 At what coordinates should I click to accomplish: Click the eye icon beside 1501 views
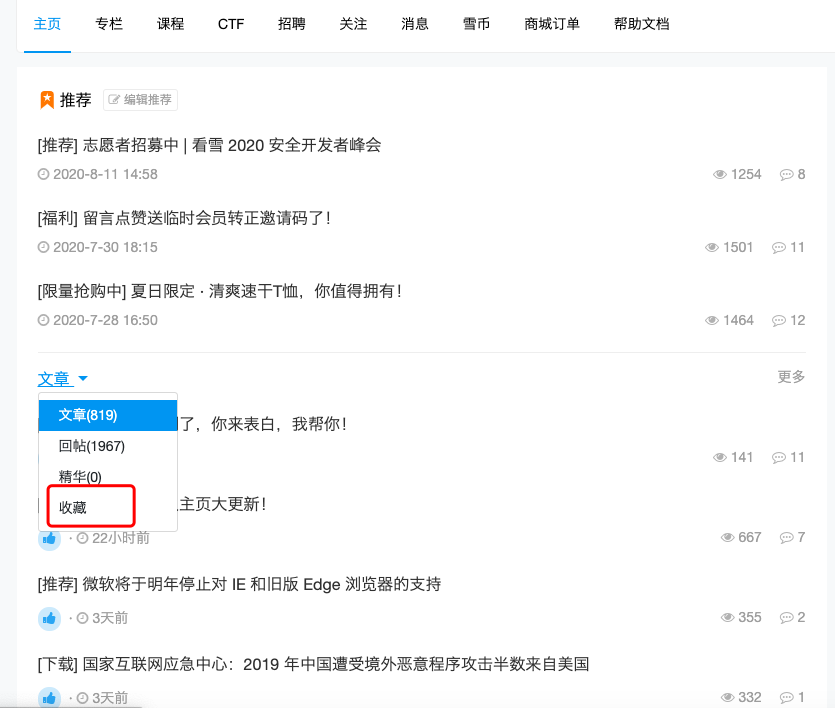(711, 248)
